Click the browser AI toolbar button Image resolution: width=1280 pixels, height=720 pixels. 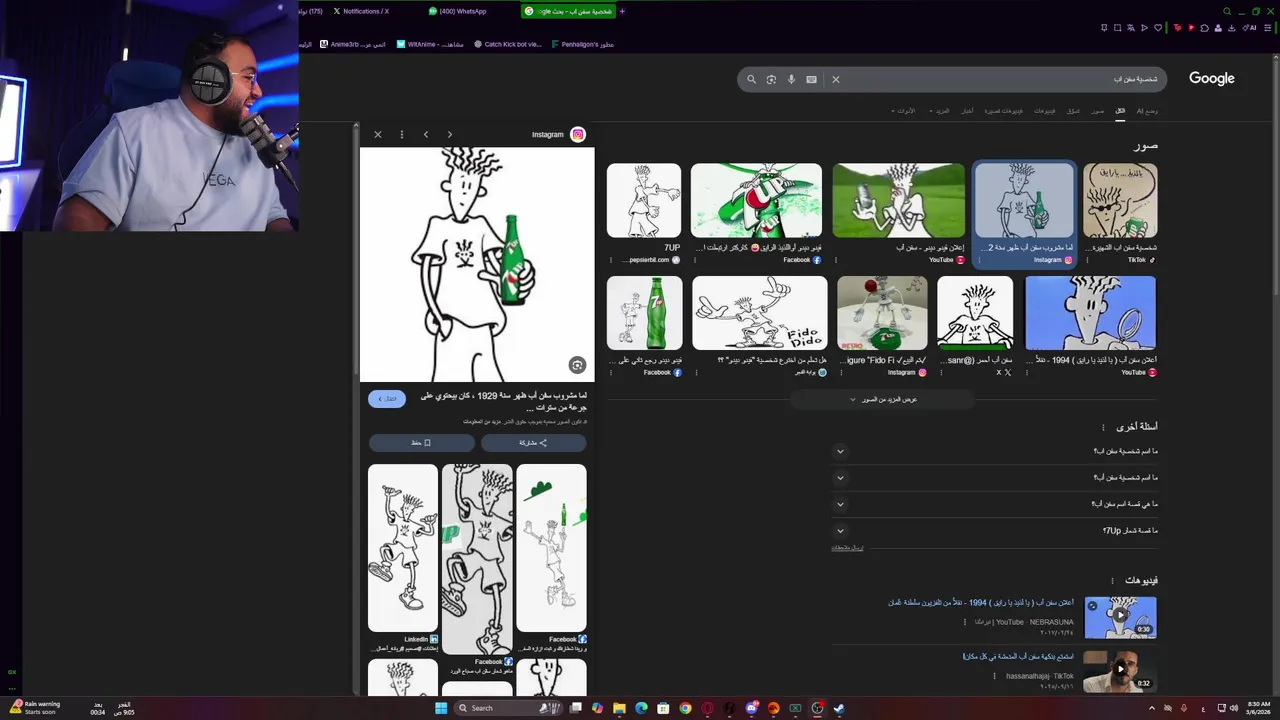coord(1248,28)
